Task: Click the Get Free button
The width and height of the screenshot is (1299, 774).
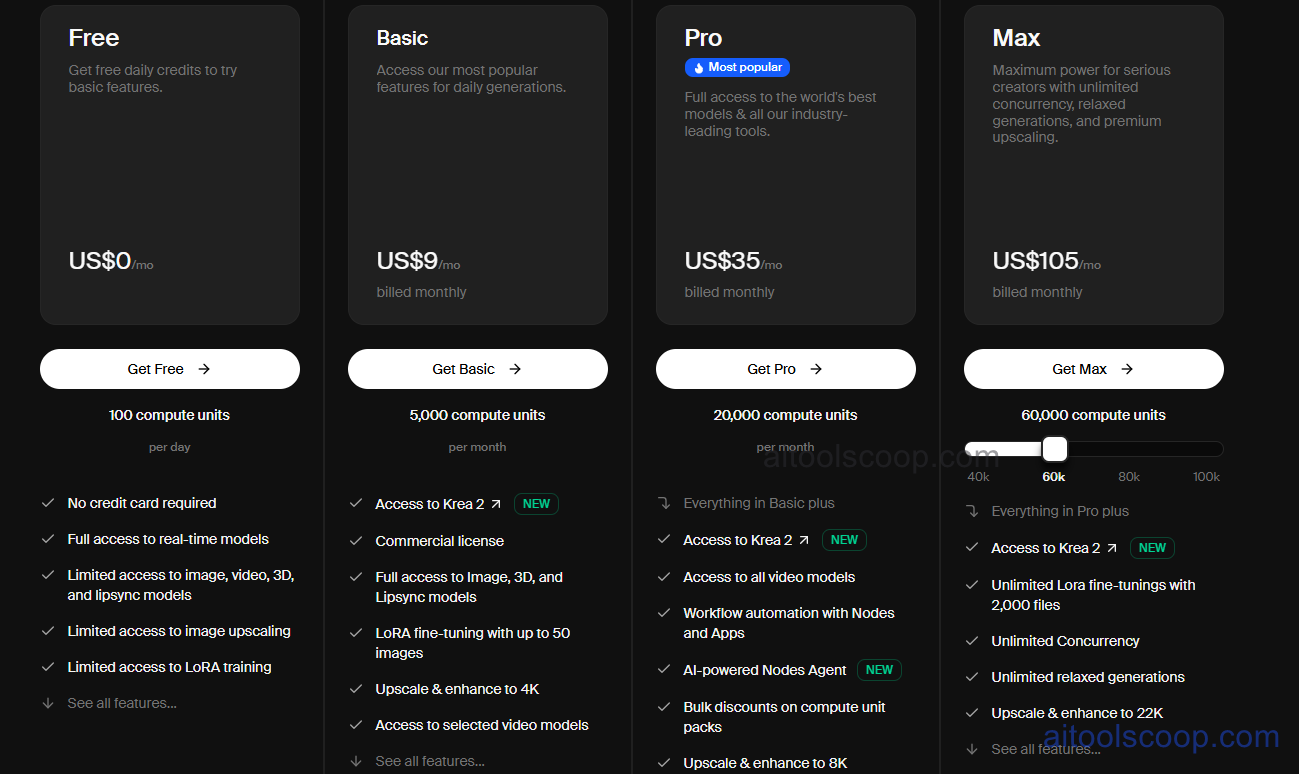Action: (x=170, y=369)
